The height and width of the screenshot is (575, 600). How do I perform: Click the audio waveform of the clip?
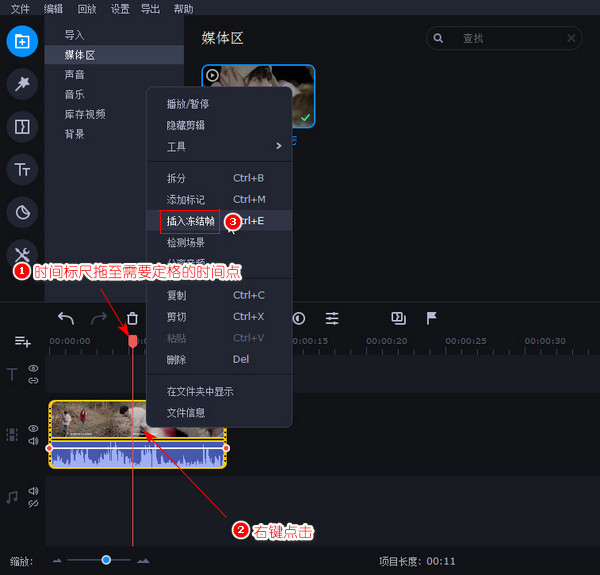(138, 456)
